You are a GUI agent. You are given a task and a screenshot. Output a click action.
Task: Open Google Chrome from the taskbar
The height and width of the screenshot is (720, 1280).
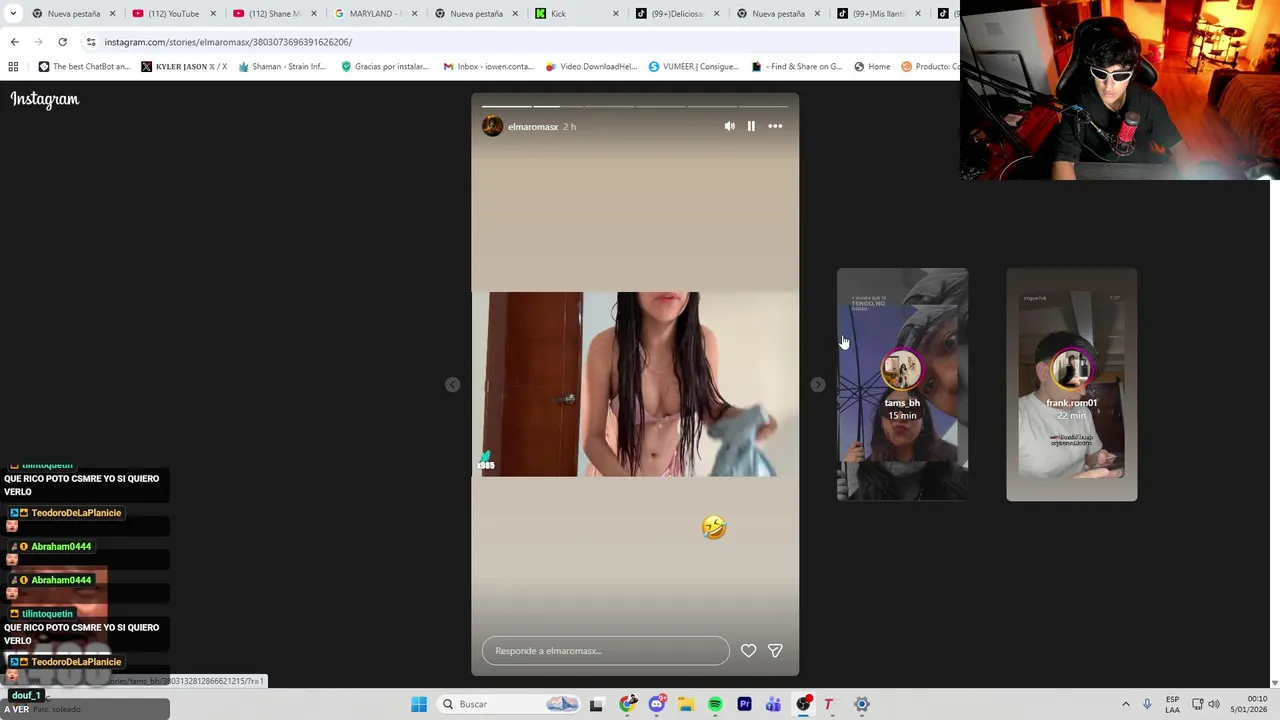[x=627, y=704]
